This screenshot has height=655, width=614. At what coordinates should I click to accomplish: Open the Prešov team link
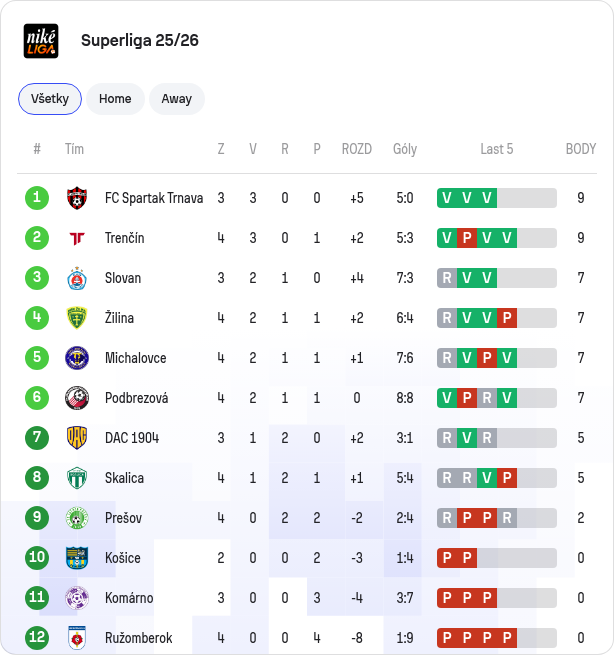pos(123,518)
